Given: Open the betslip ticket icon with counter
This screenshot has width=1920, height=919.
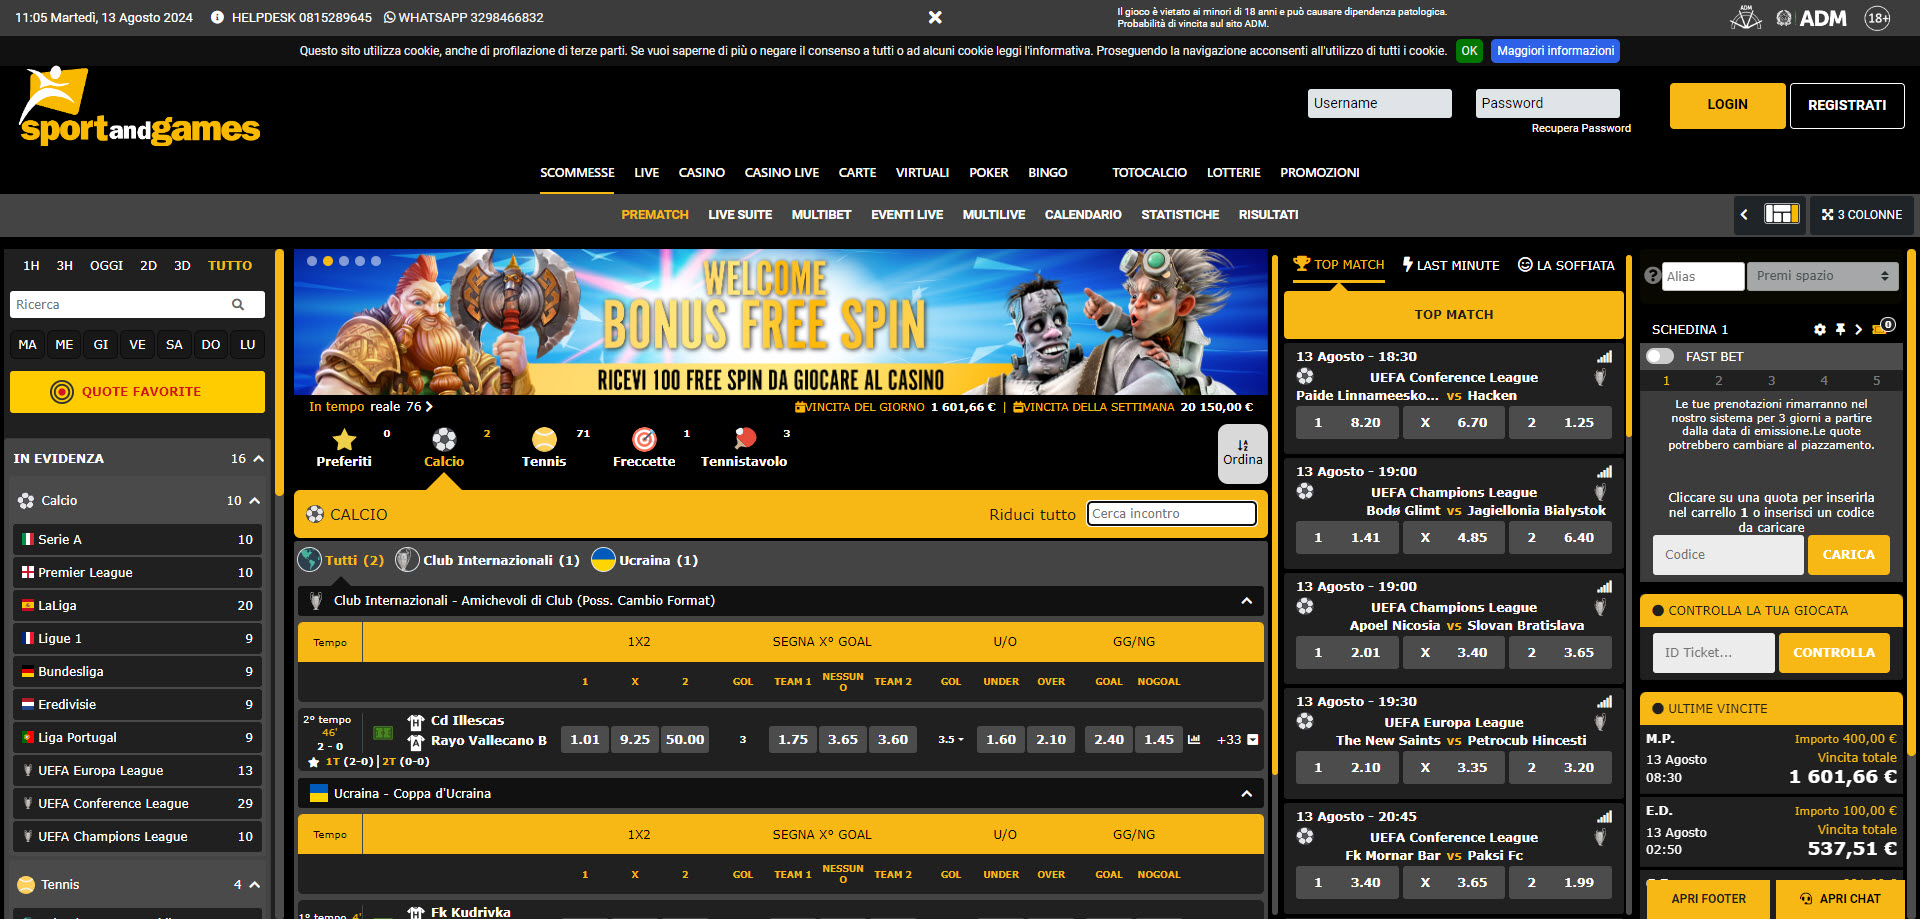Looking at the screenshot, I should click(1882, 327).
